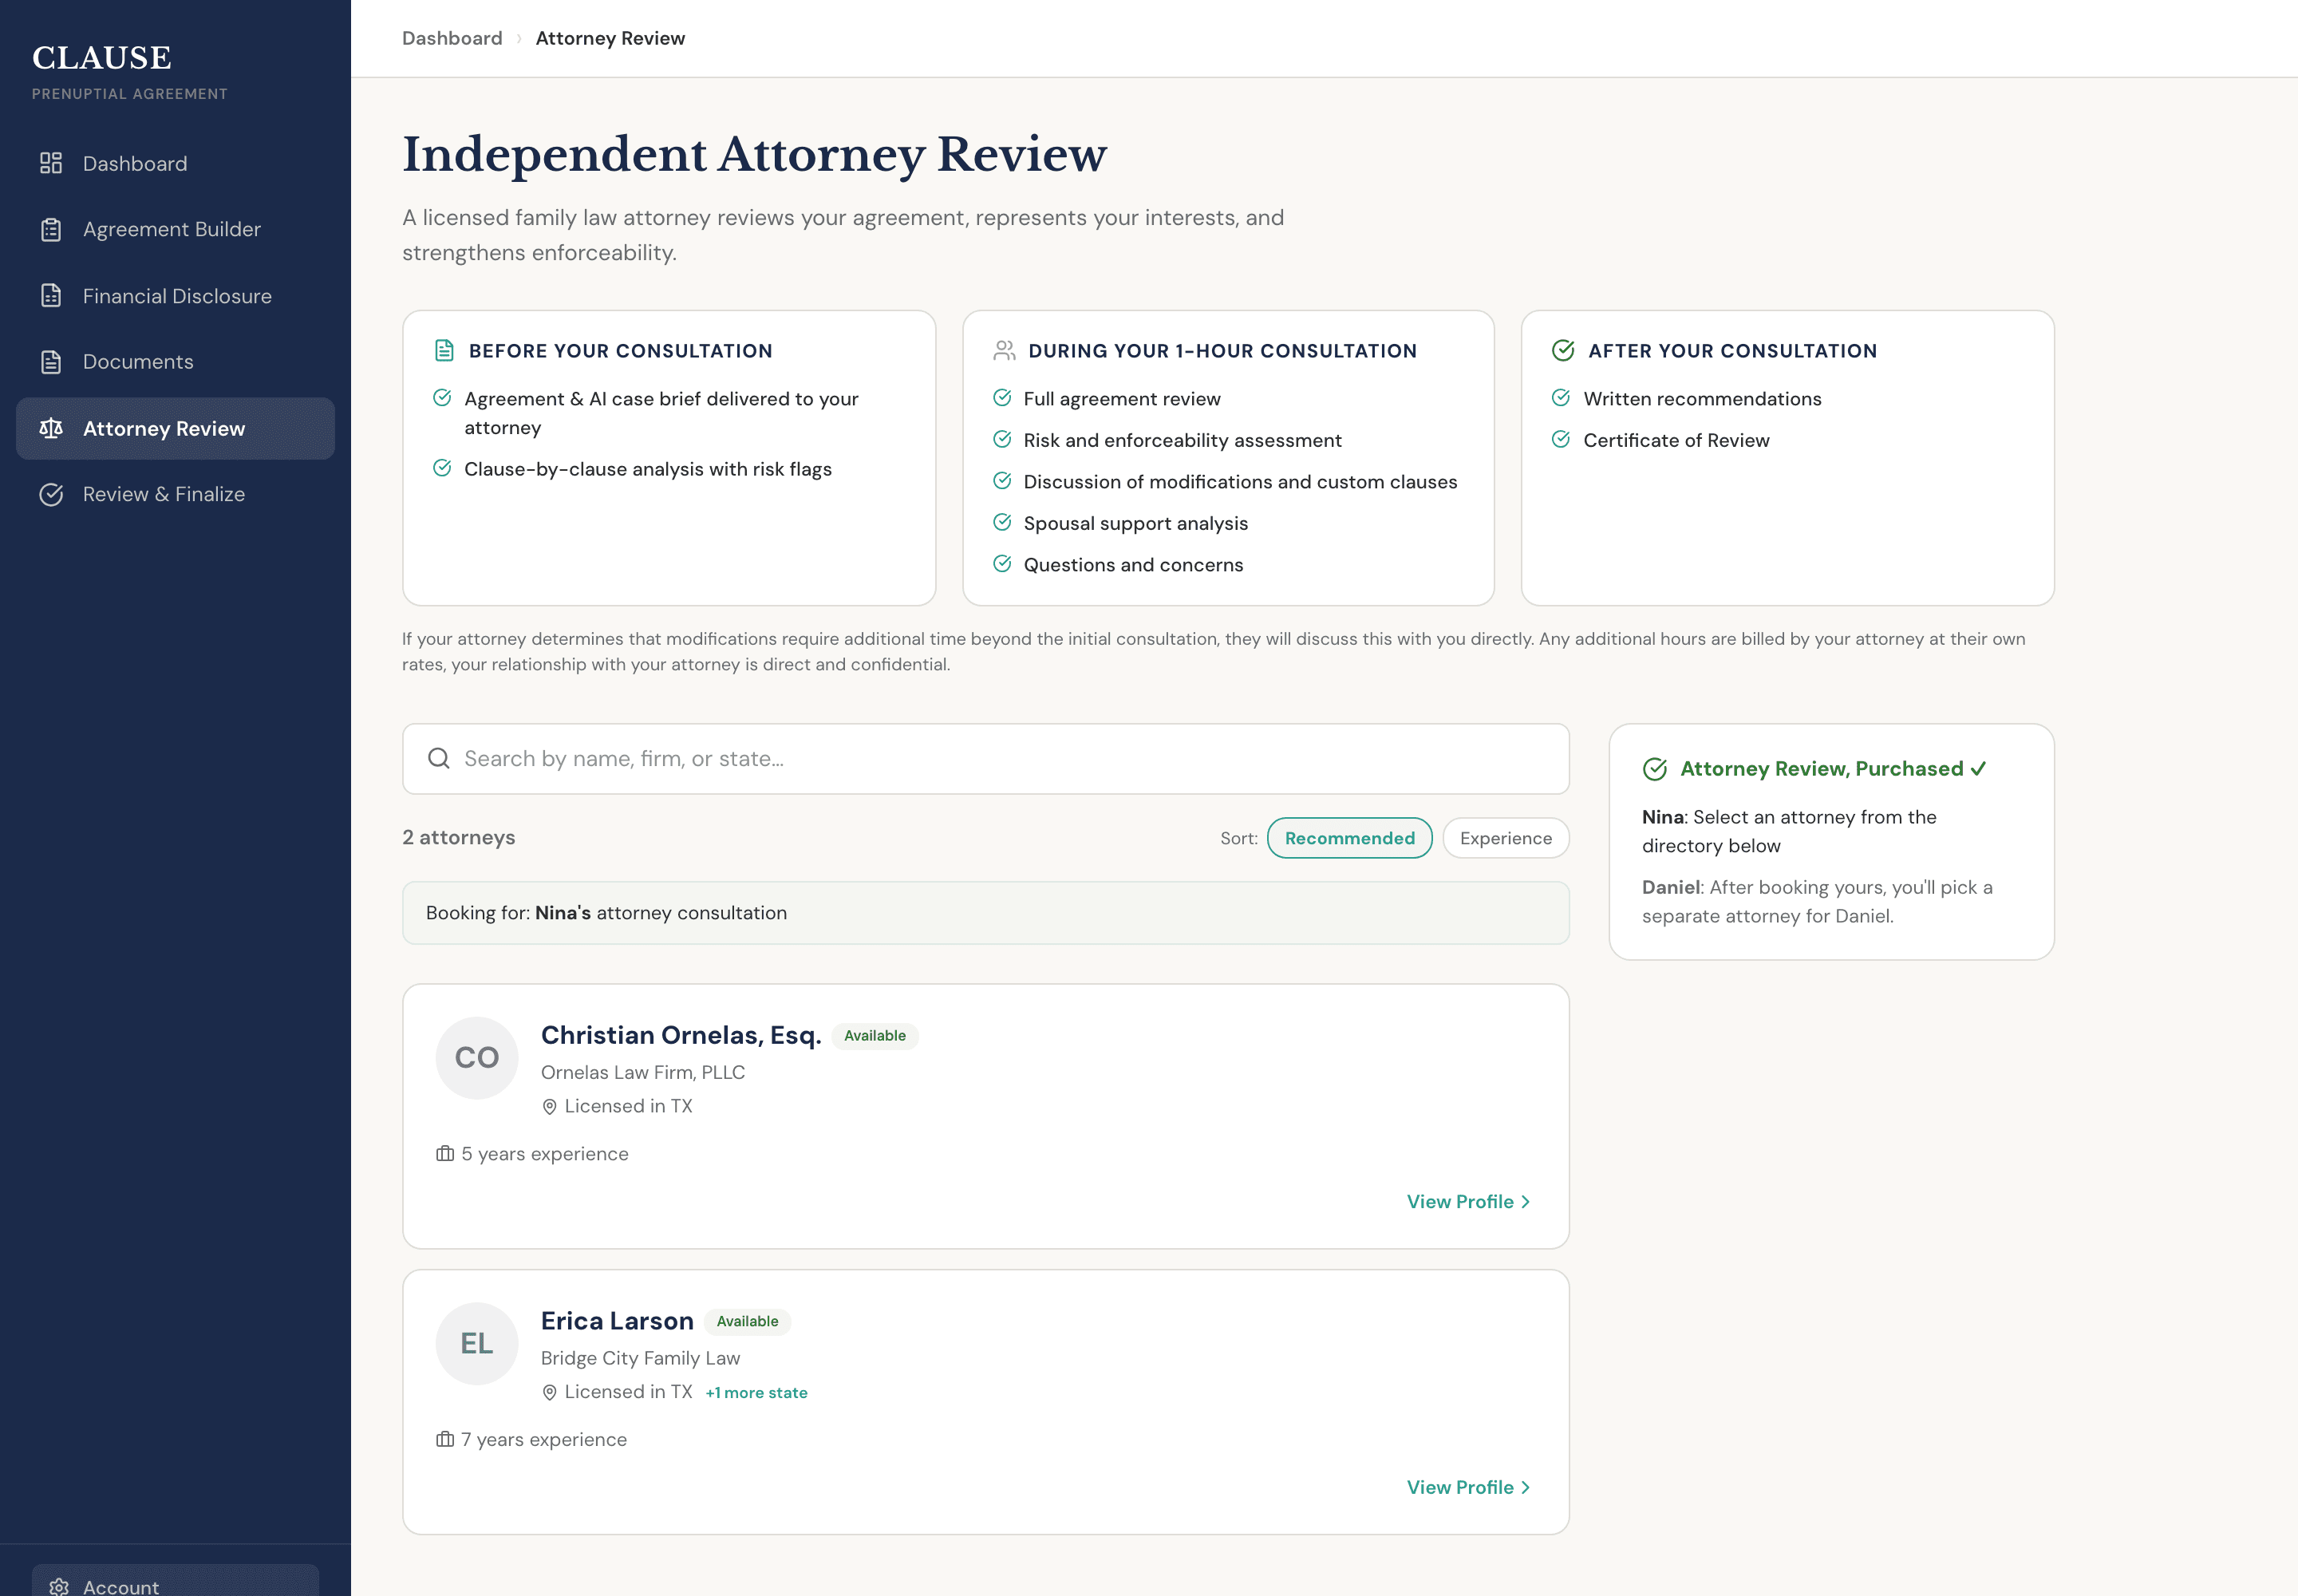Click the location pin by Christian's Licensed in TX

point(549,1106)
